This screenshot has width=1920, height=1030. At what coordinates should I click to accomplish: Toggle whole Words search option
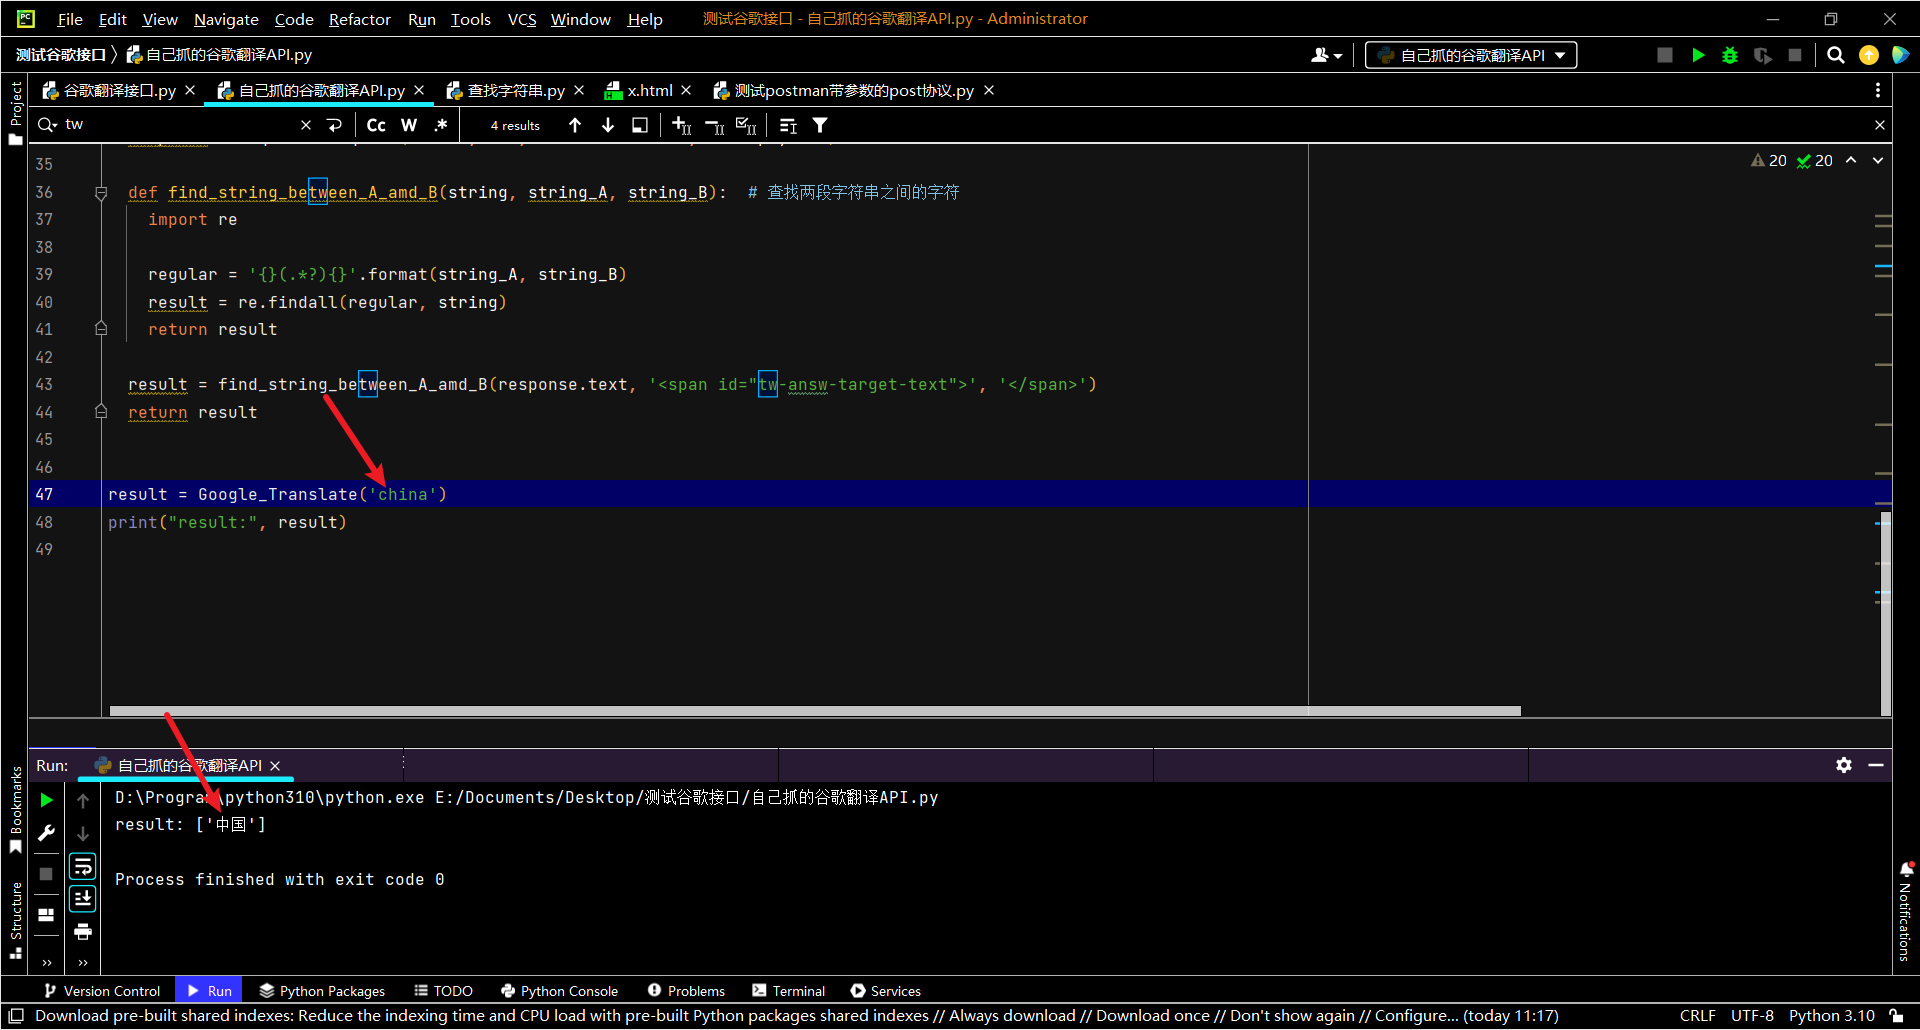(409, 125)
